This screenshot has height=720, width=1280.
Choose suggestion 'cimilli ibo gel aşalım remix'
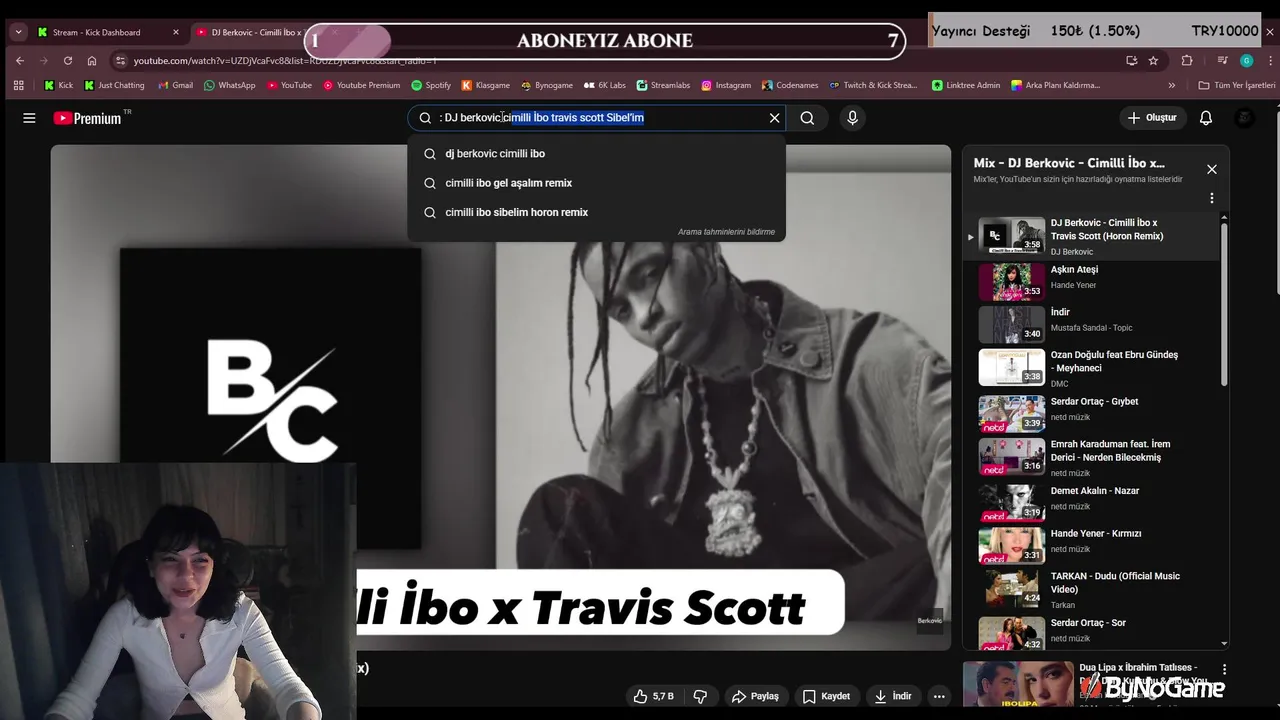[596, 183]
